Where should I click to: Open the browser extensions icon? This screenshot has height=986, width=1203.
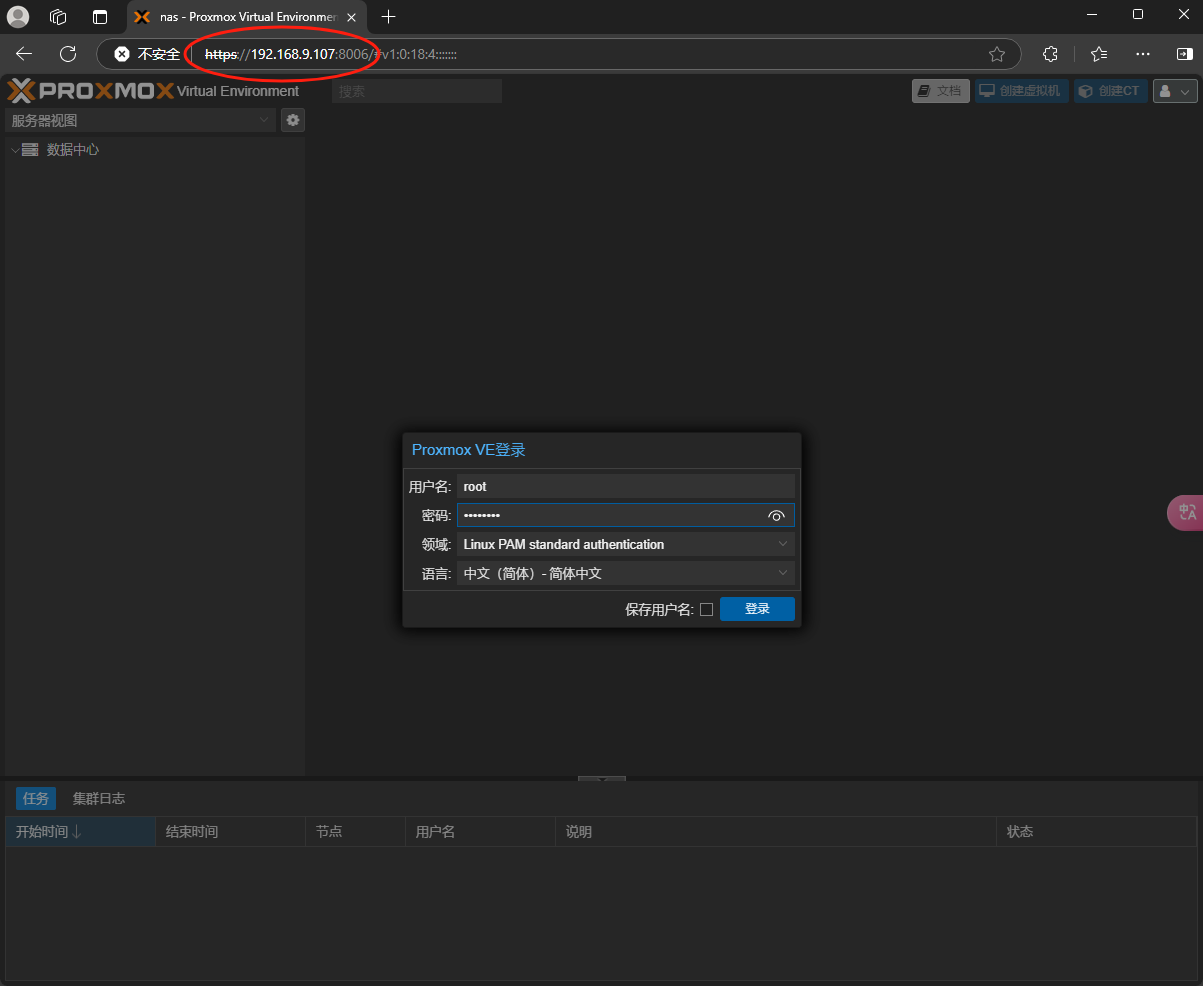point(1050,54)
